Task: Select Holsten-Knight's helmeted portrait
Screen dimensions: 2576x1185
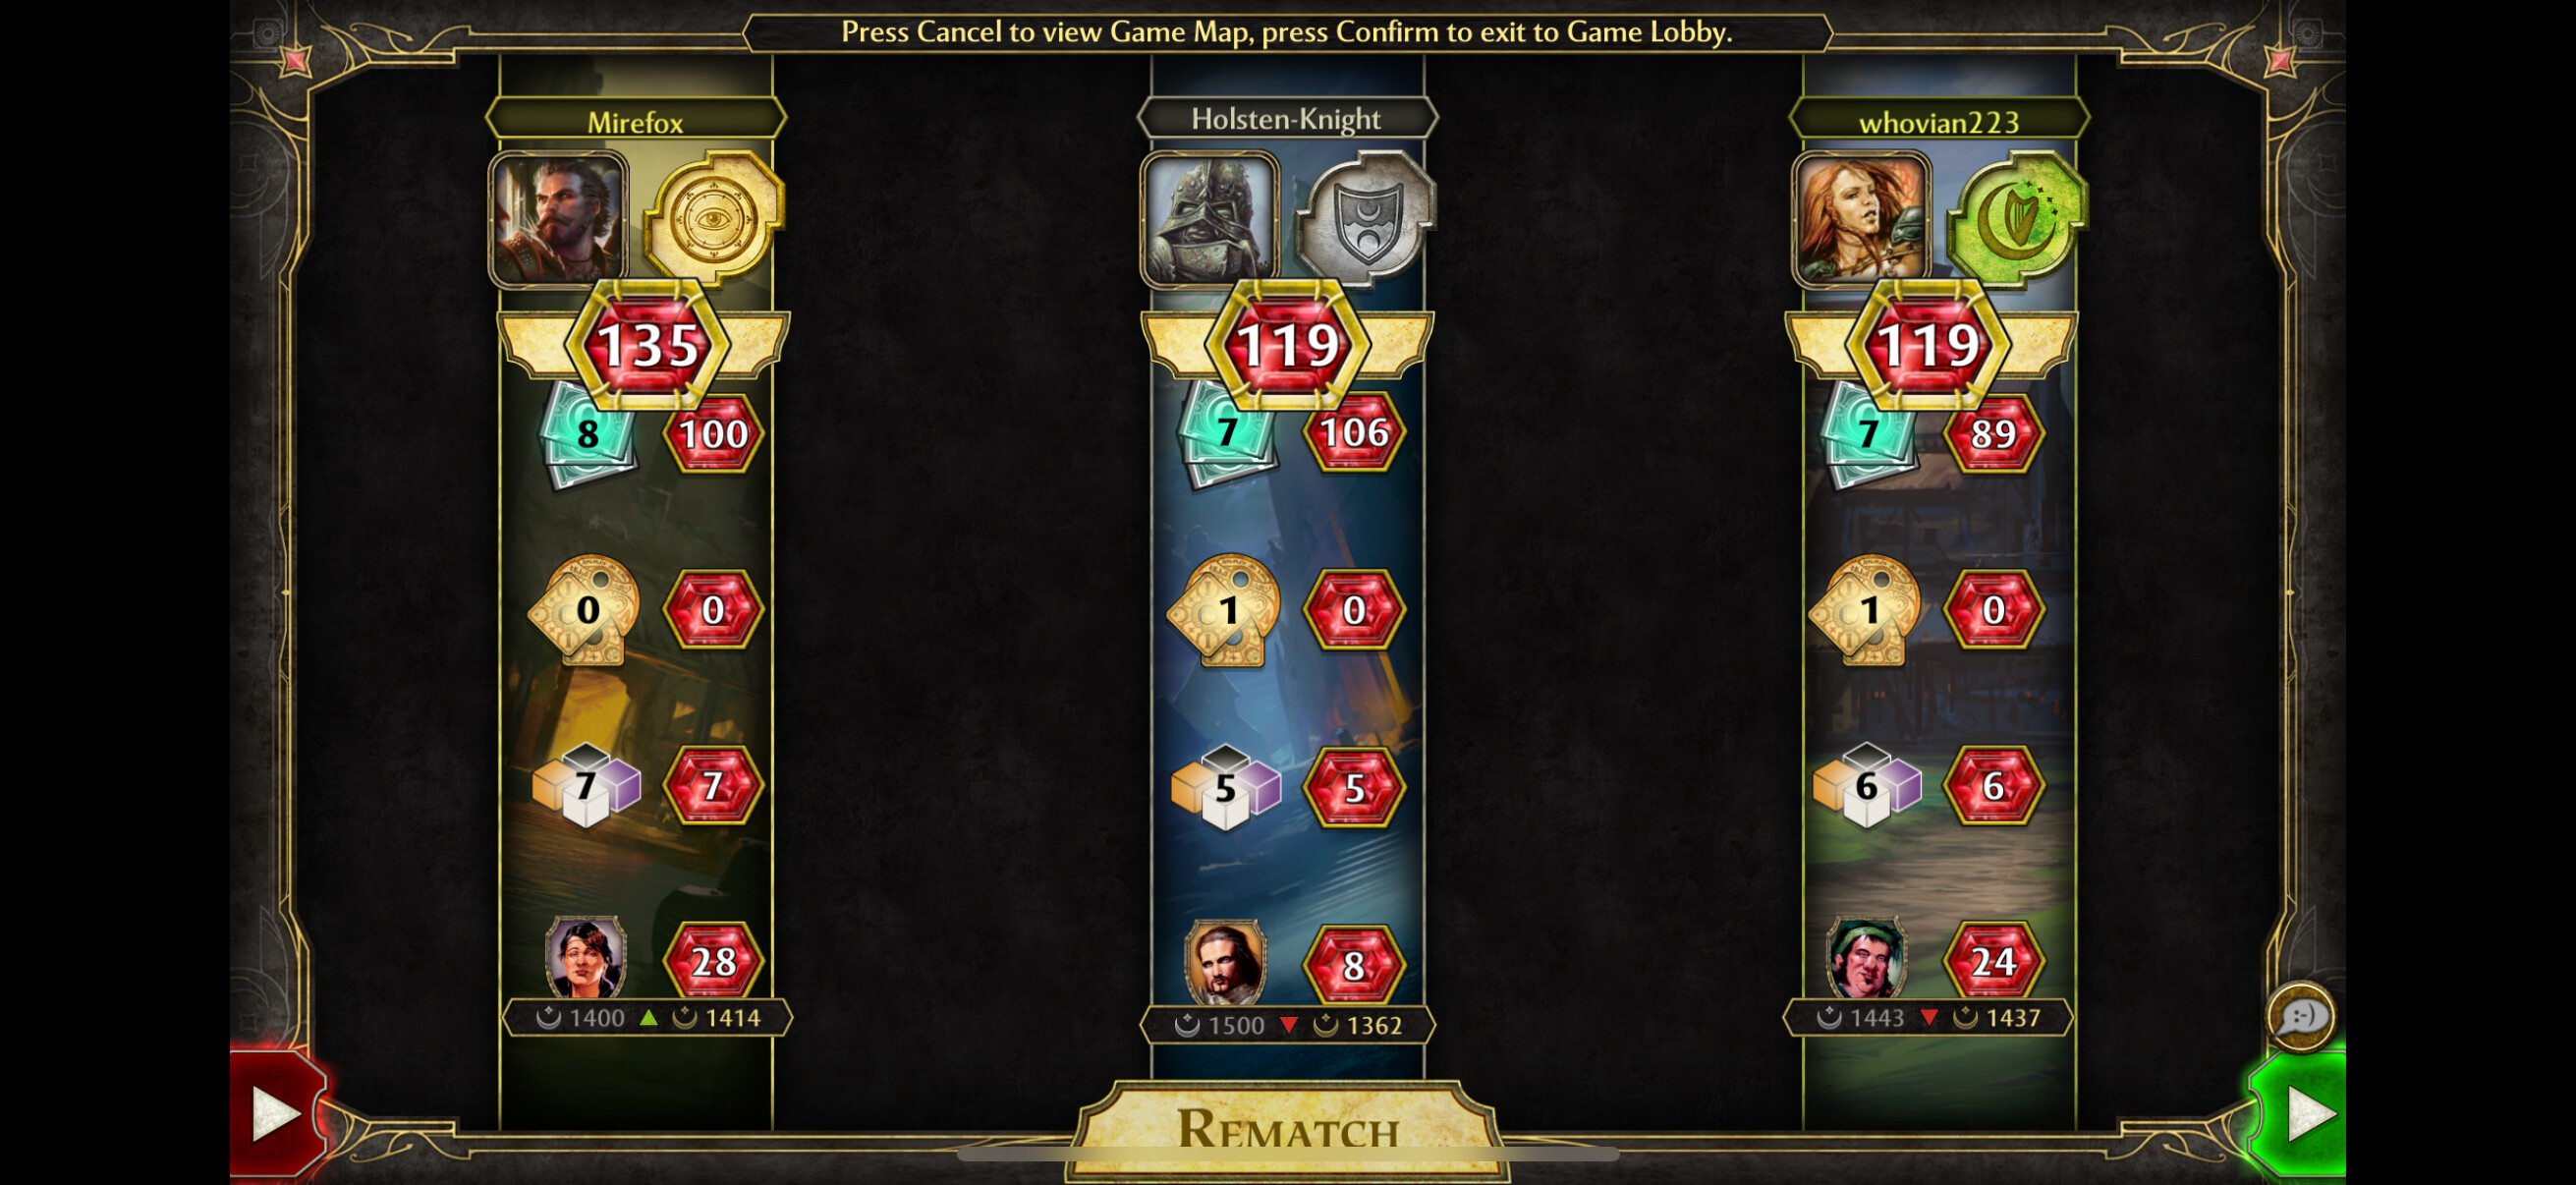Action: 1210,220
